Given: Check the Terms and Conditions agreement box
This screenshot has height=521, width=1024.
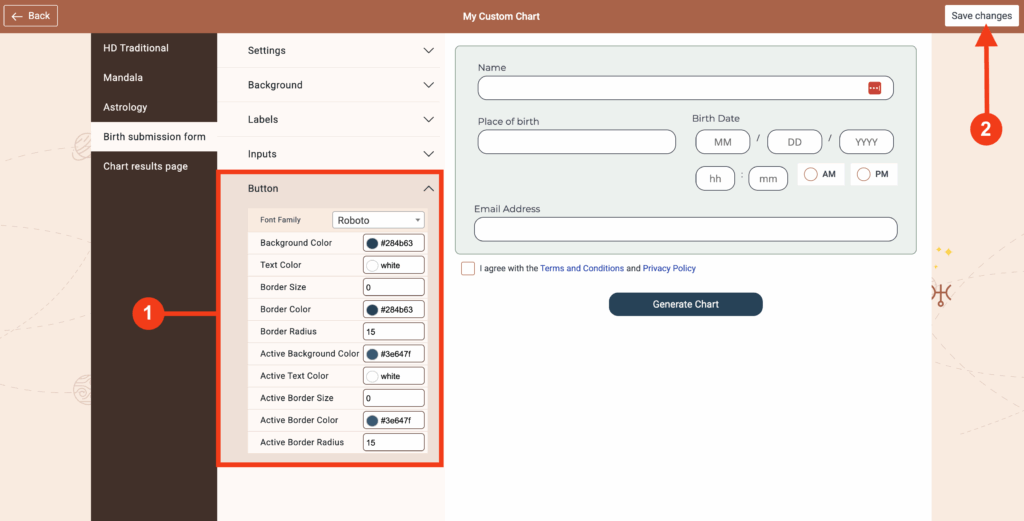Looking at the screenshot, I should (468, 269).
